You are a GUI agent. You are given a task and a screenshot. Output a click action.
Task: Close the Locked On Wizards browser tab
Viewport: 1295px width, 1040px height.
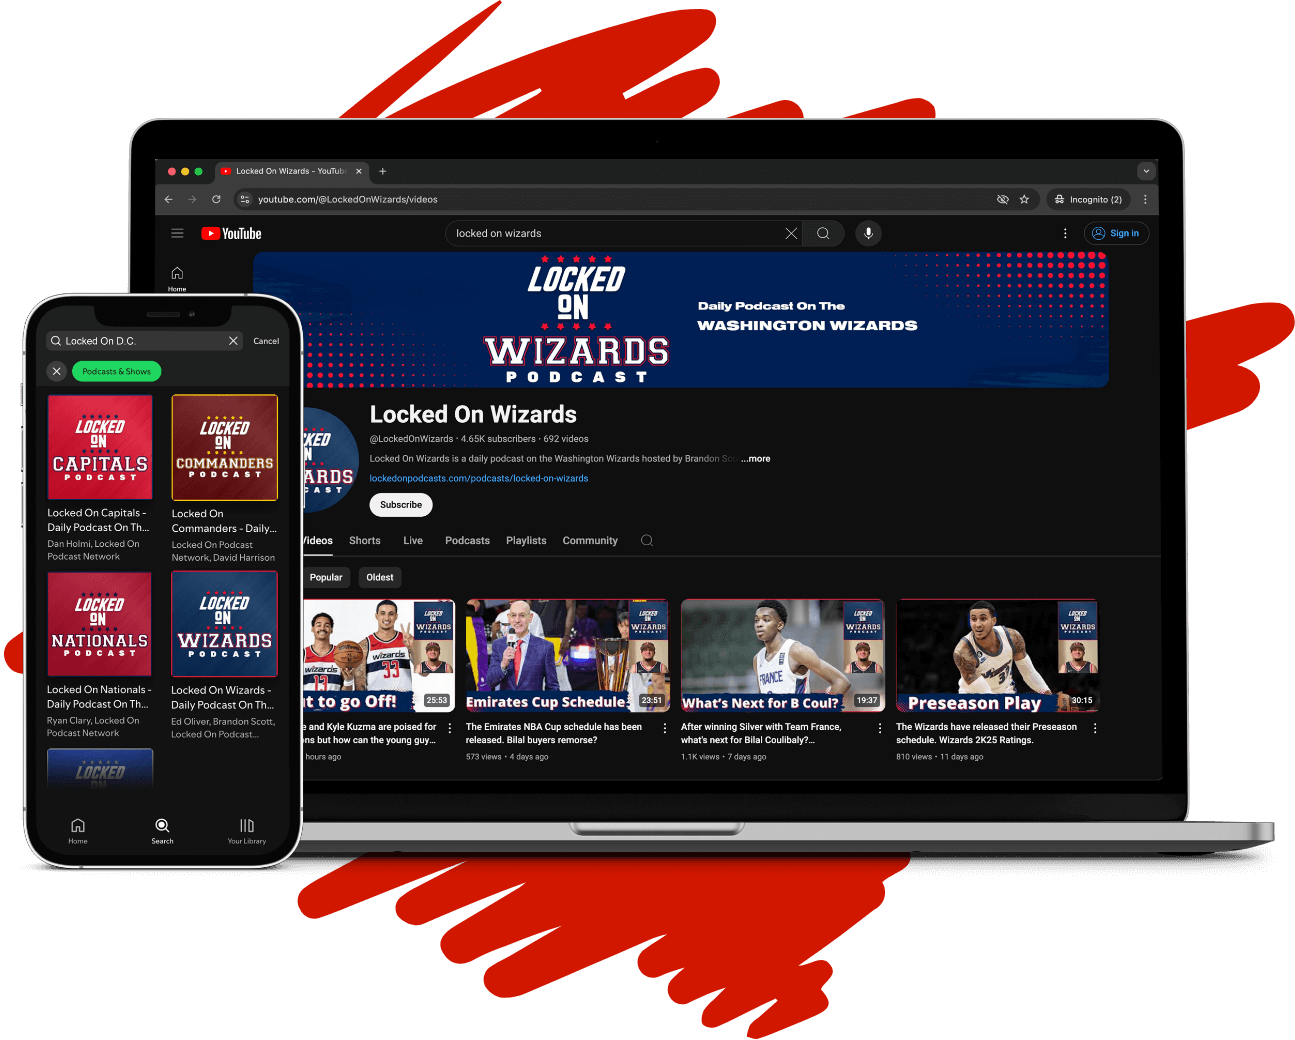pyautogui.click(x=359, y=171)
